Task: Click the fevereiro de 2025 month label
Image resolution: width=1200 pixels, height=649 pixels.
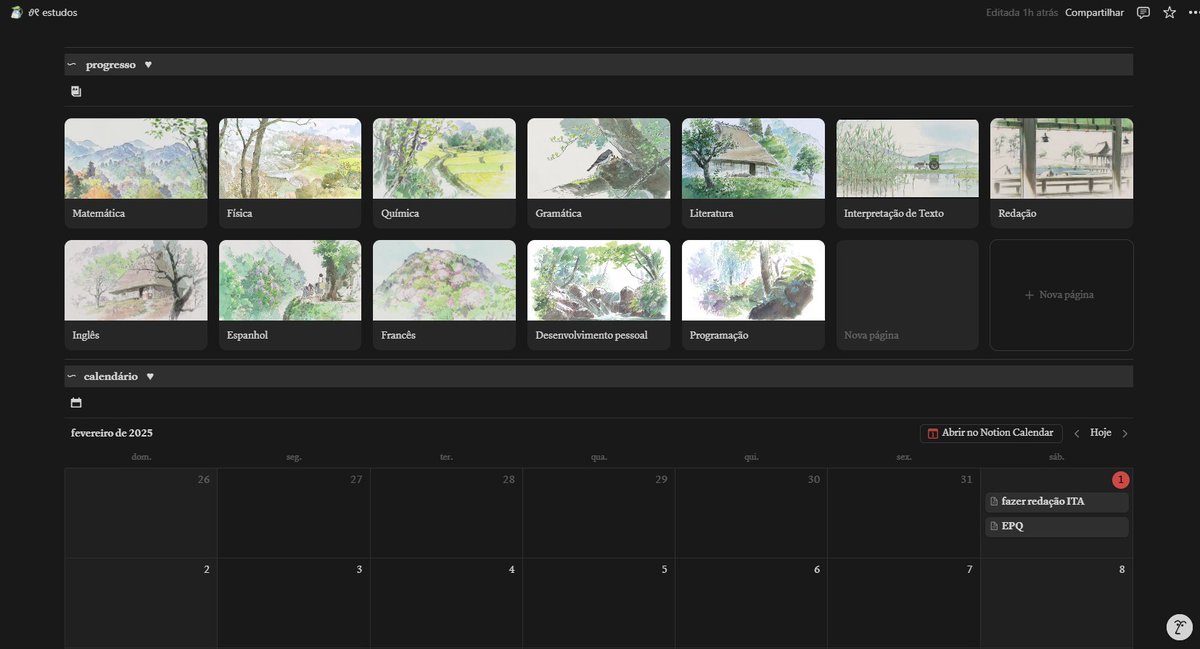Action: tap(112, 433)
